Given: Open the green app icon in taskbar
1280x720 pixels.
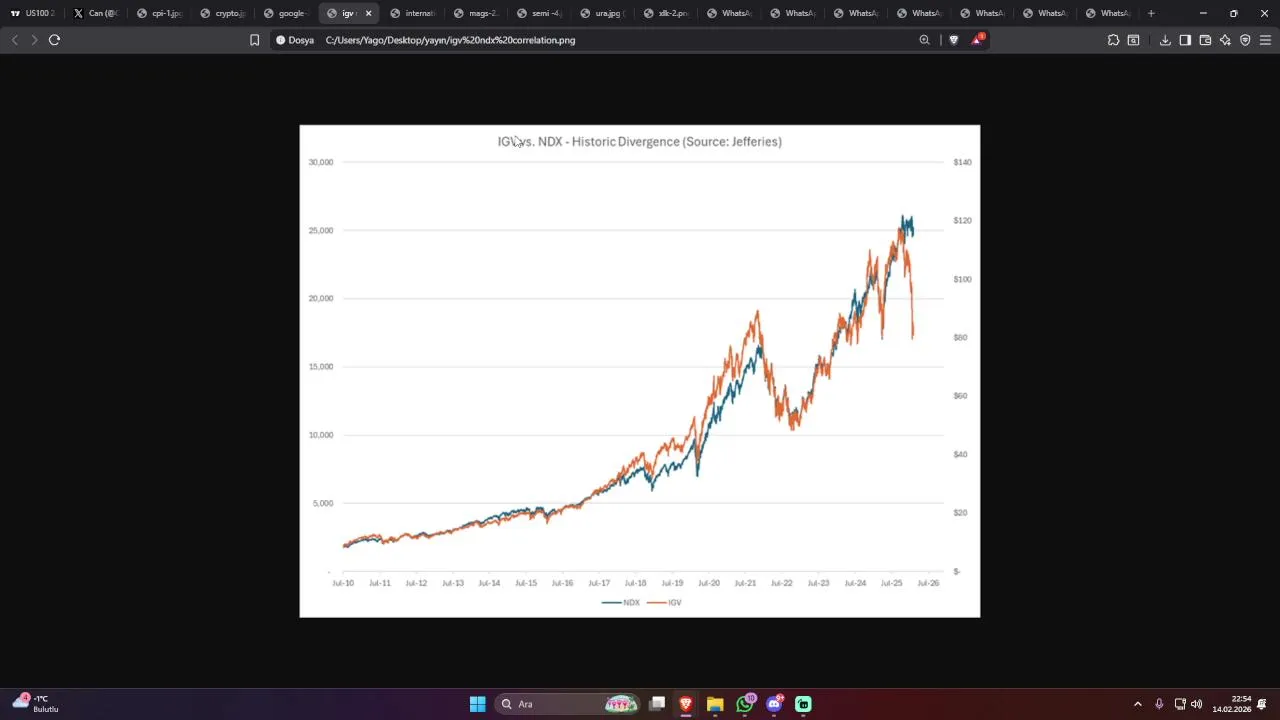Looking at the screenshot, I should [x=803, y=704].
